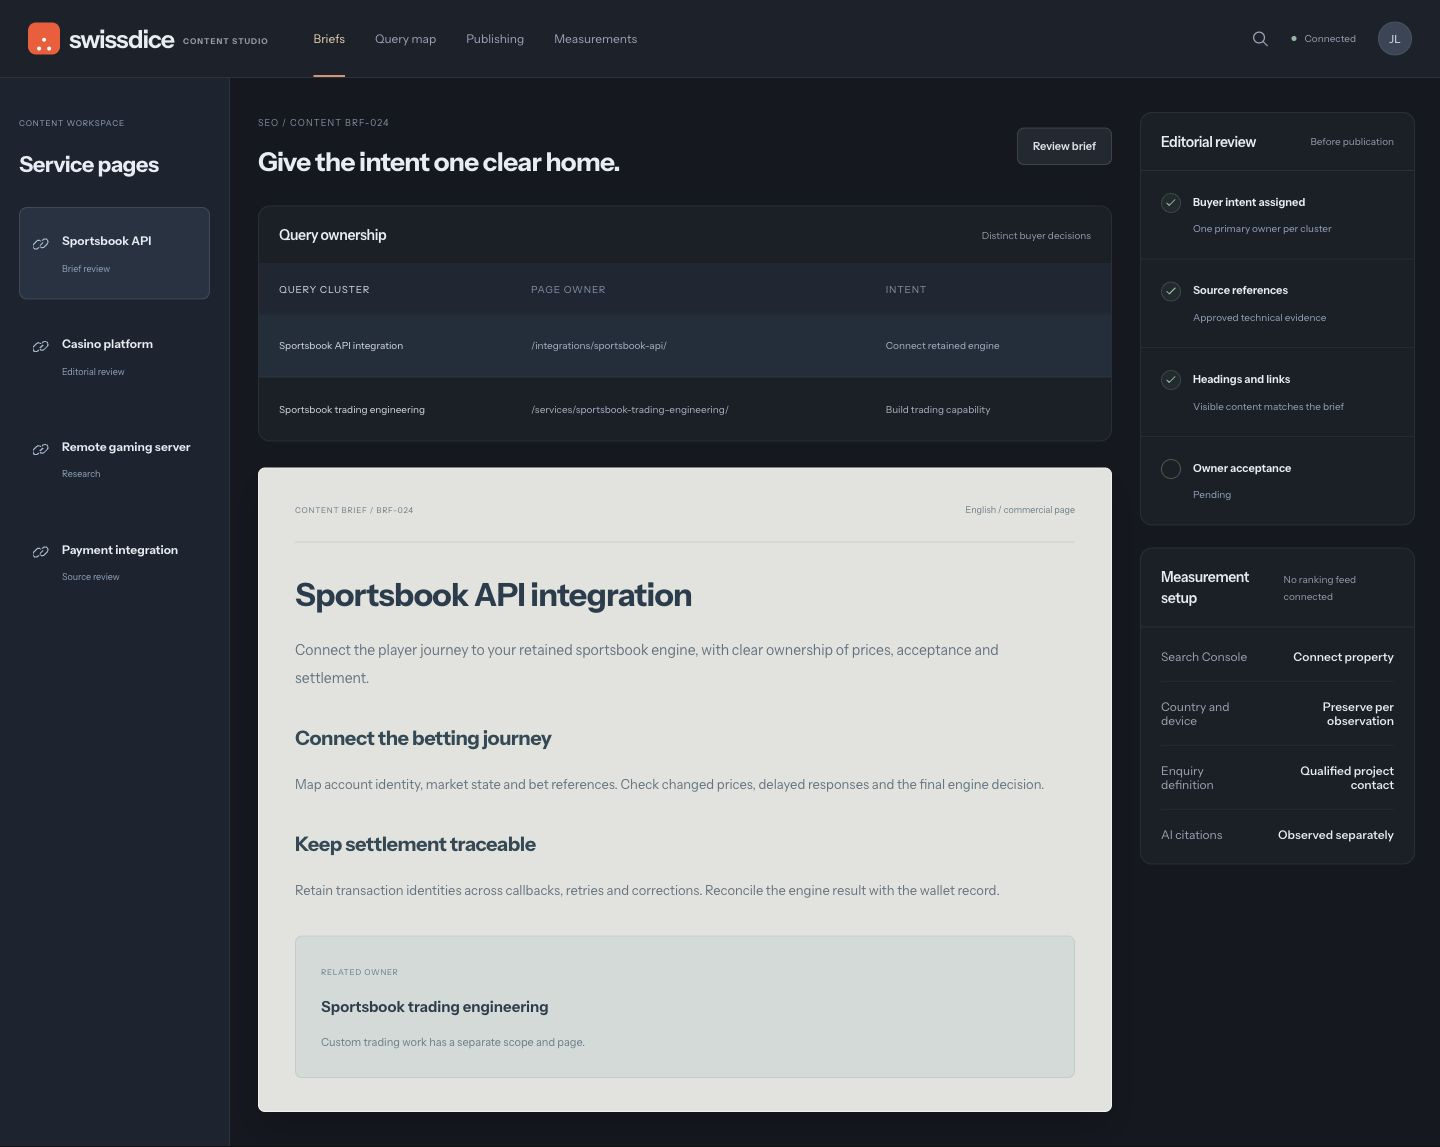This screenshot has height=1147, width=1440.
Task: Open the Measurements tab
Action: click(595, 39)
